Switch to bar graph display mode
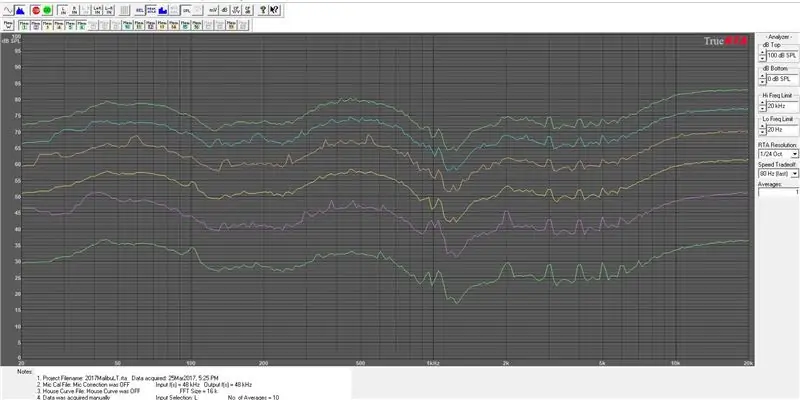This screenshot has width=800, height=400. click(x=124, y=10)
